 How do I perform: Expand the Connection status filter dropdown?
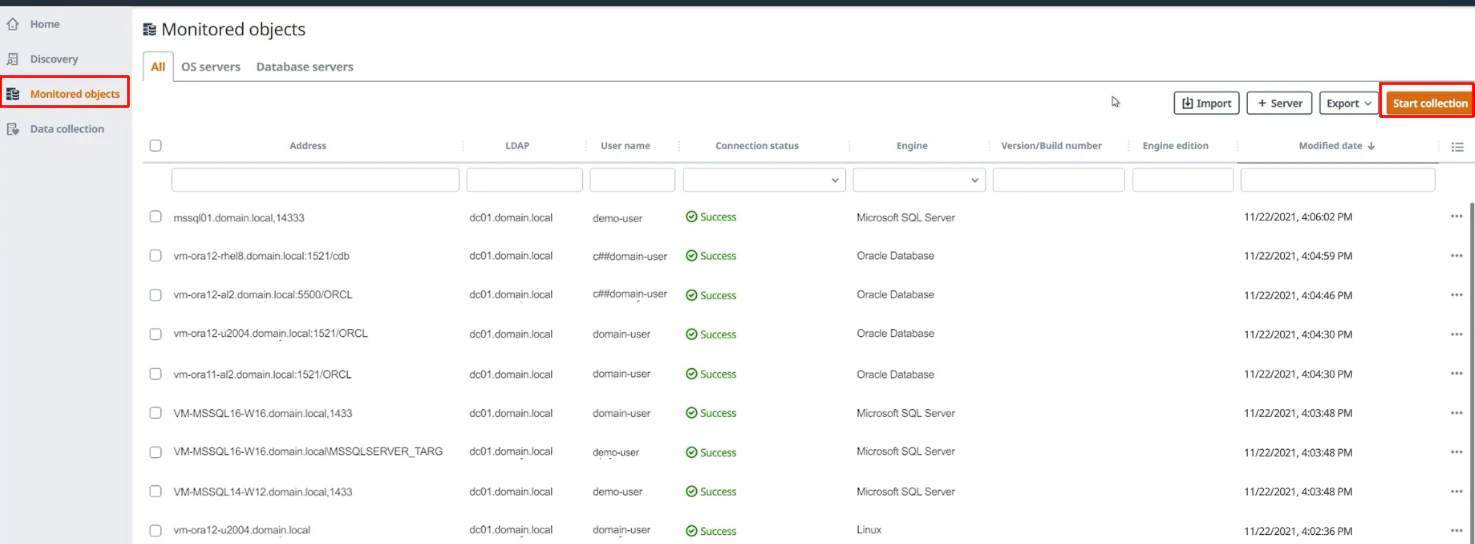(x=764, y=180)
